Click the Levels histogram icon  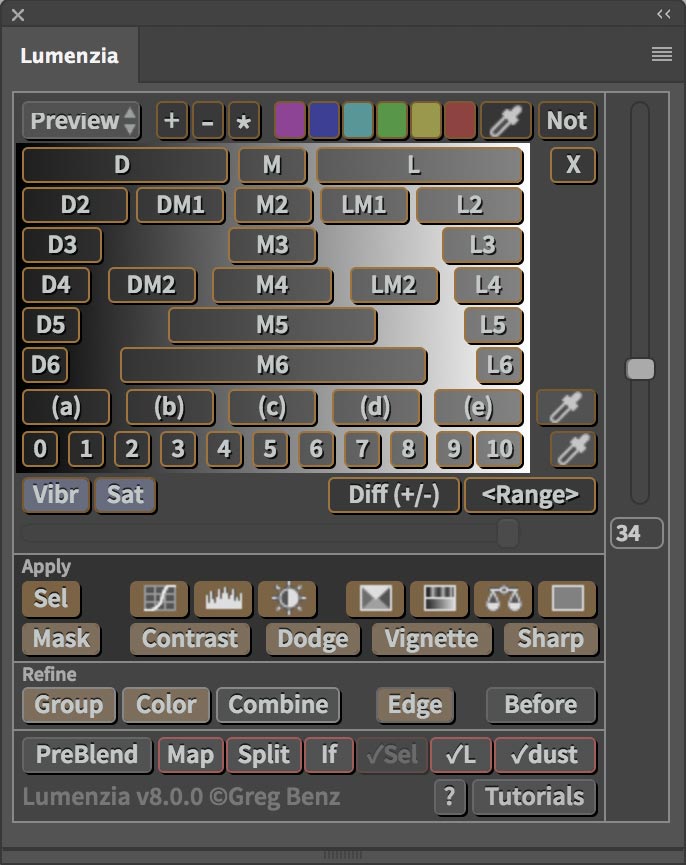[223, 598]
